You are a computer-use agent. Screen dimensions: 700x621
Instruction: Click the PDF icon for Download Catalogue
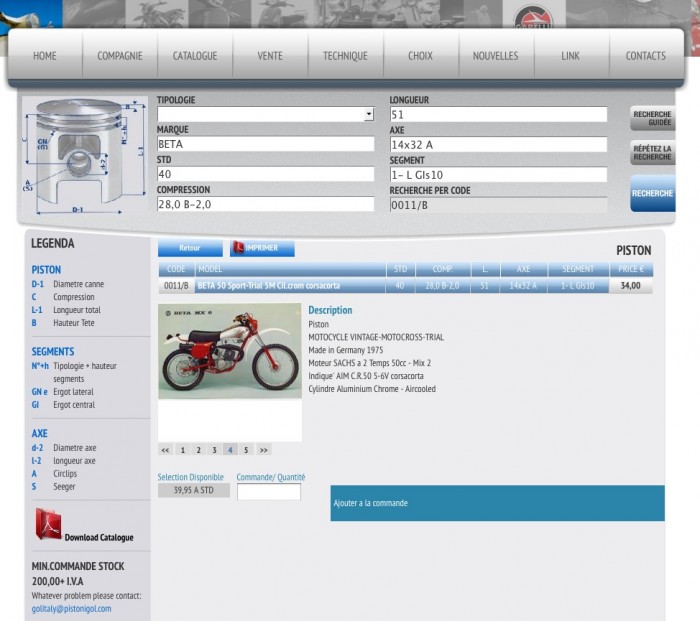click(49, 524)
